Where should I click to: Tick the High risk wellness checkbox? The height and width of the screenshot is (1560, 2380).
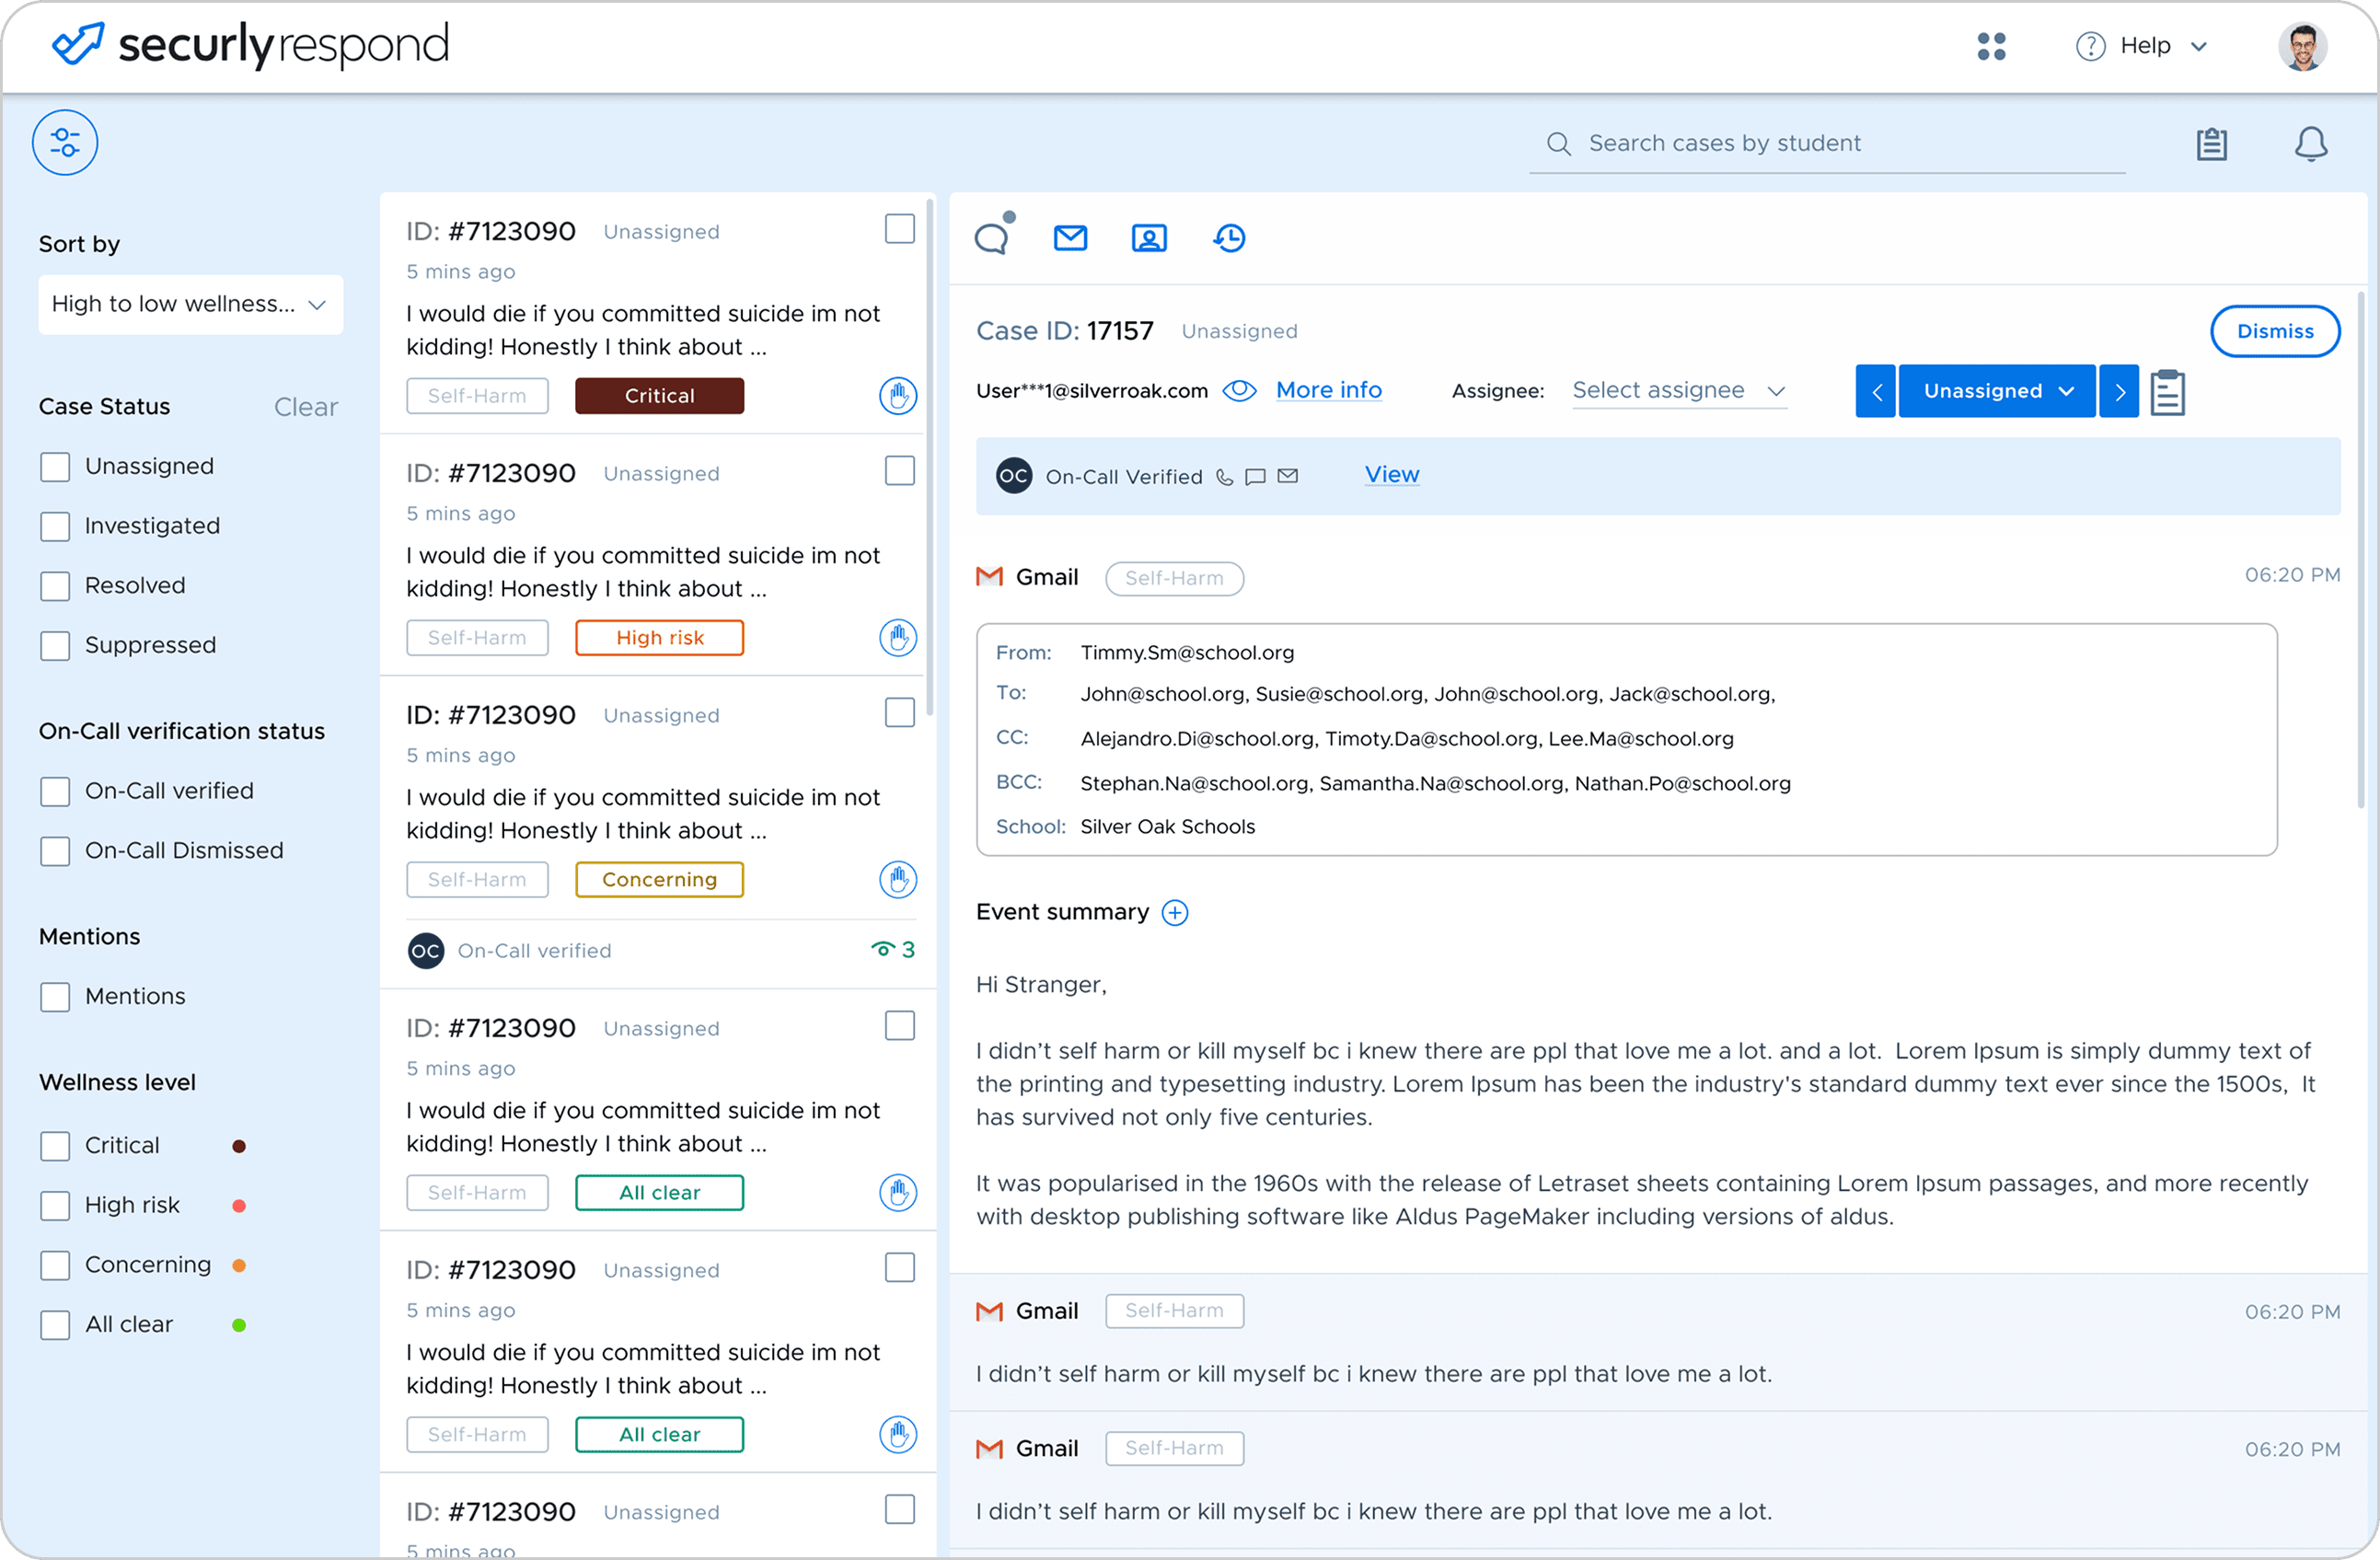pos(55,1205)
